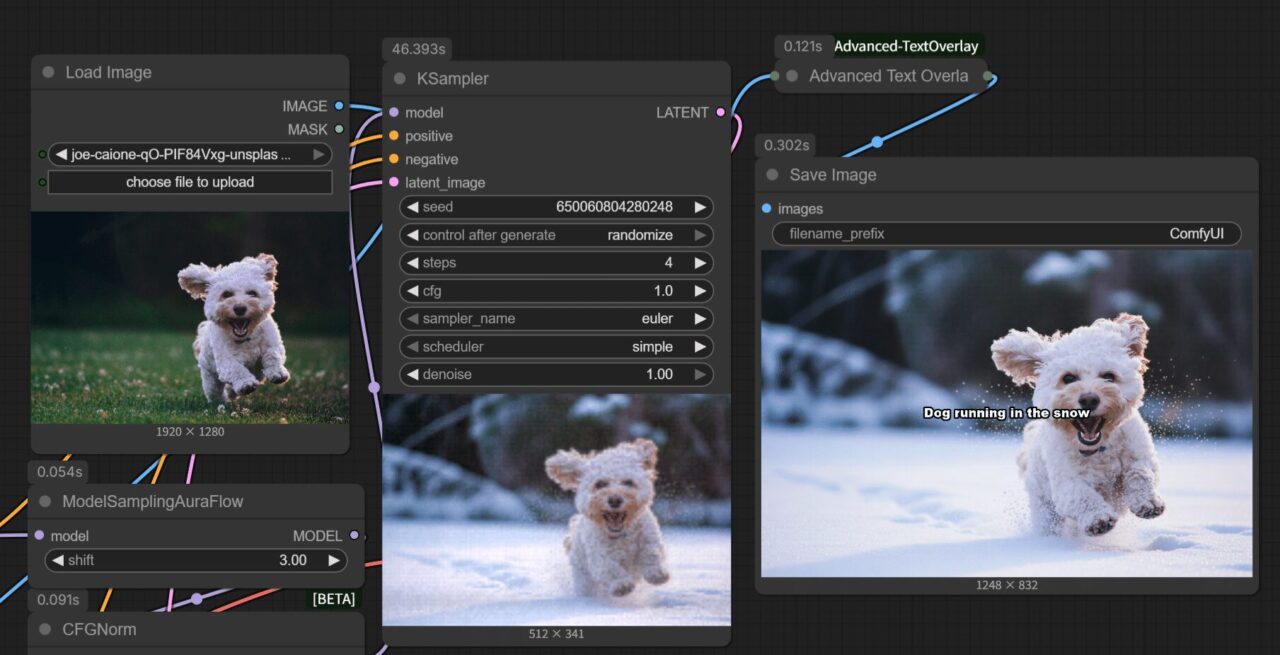The height and width of the screenshot is (655, 1280).
Task: Click the KSampler preview image of snowy dog
Action: pos(557,510)
